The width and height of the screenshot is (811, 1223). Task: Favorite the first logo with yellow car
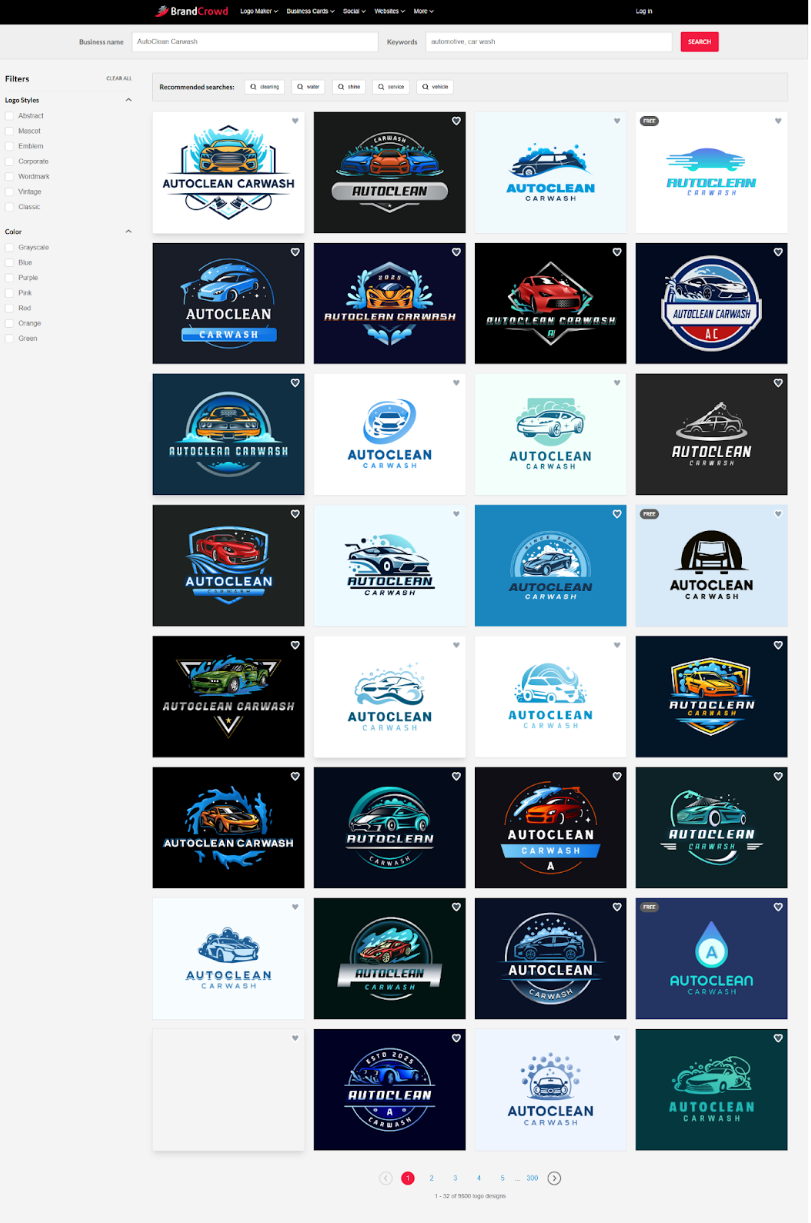click(x=295, y=121)
